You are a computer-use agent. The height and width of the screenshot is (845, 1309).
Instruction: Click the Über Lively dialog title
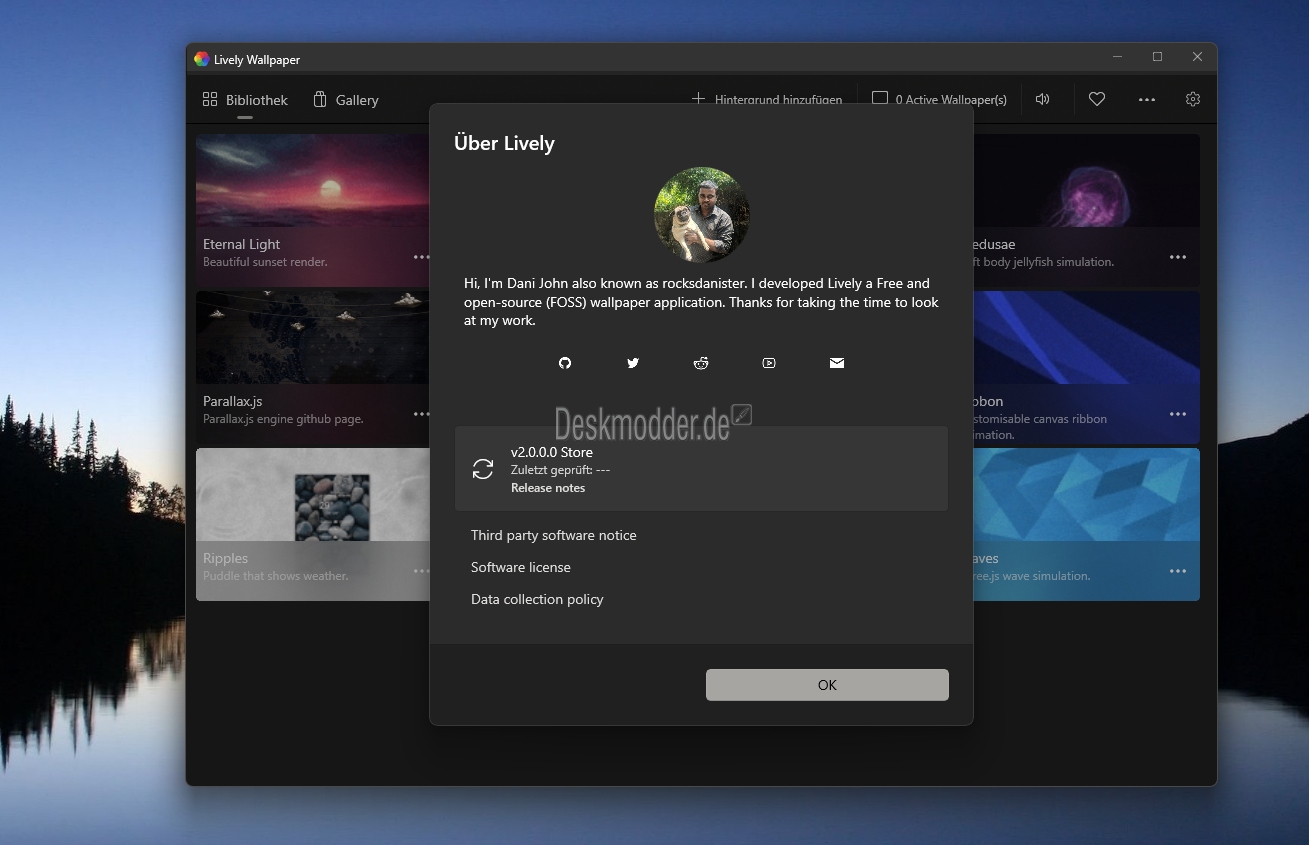[504, 143]
